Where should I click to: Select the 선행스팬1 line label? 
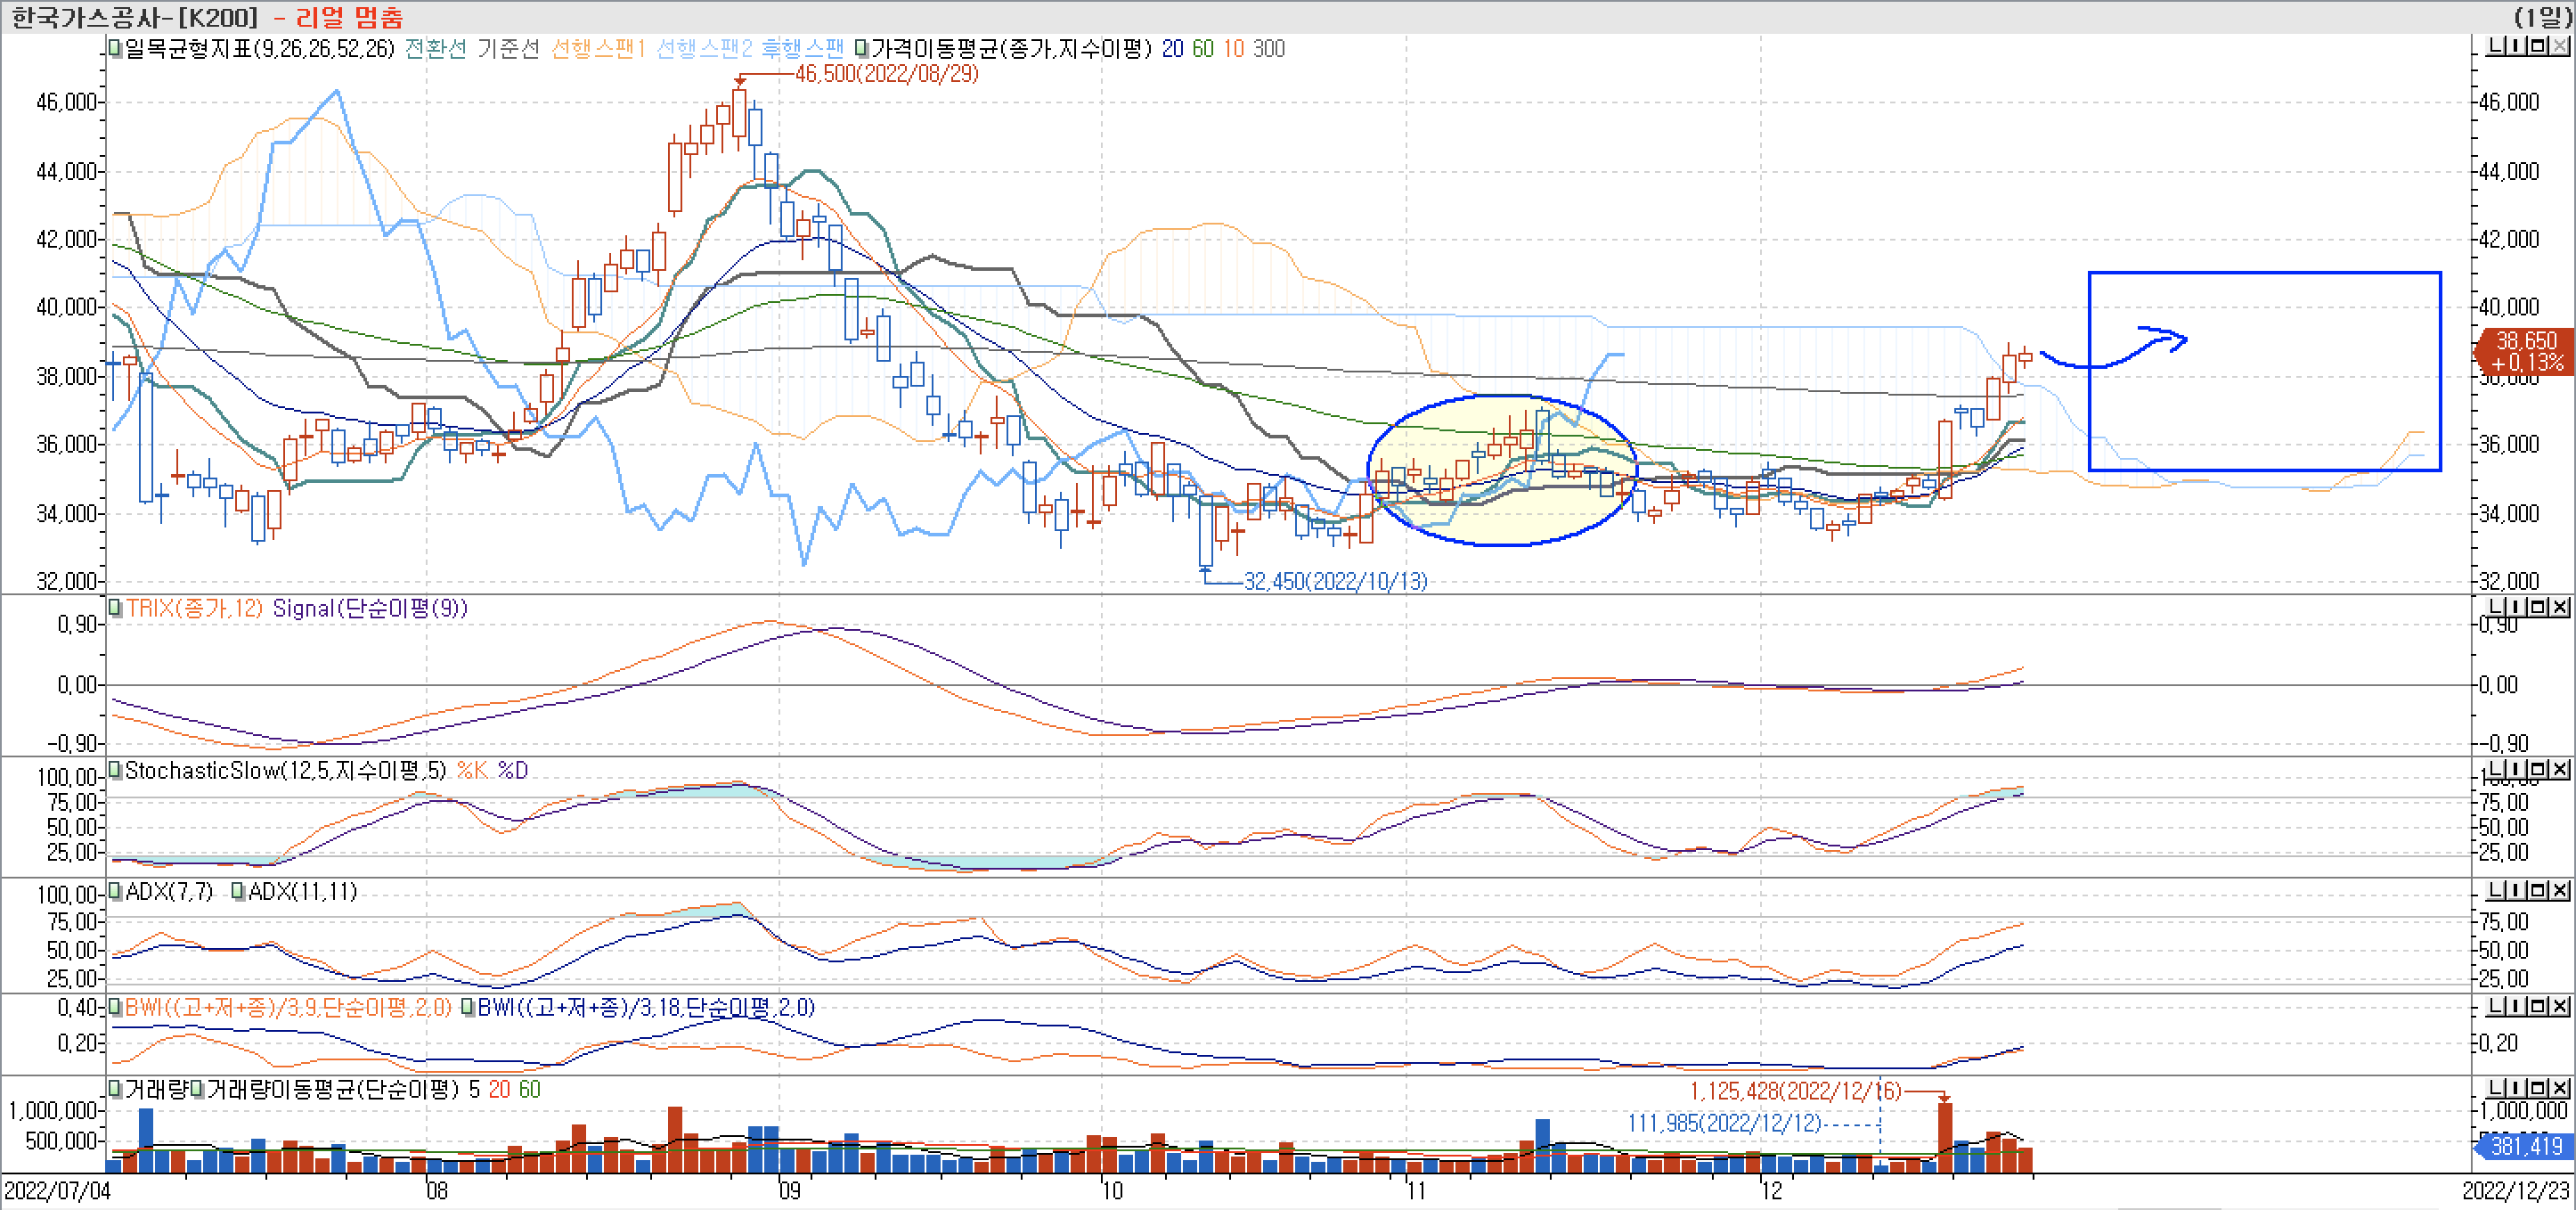pos(598,48)
